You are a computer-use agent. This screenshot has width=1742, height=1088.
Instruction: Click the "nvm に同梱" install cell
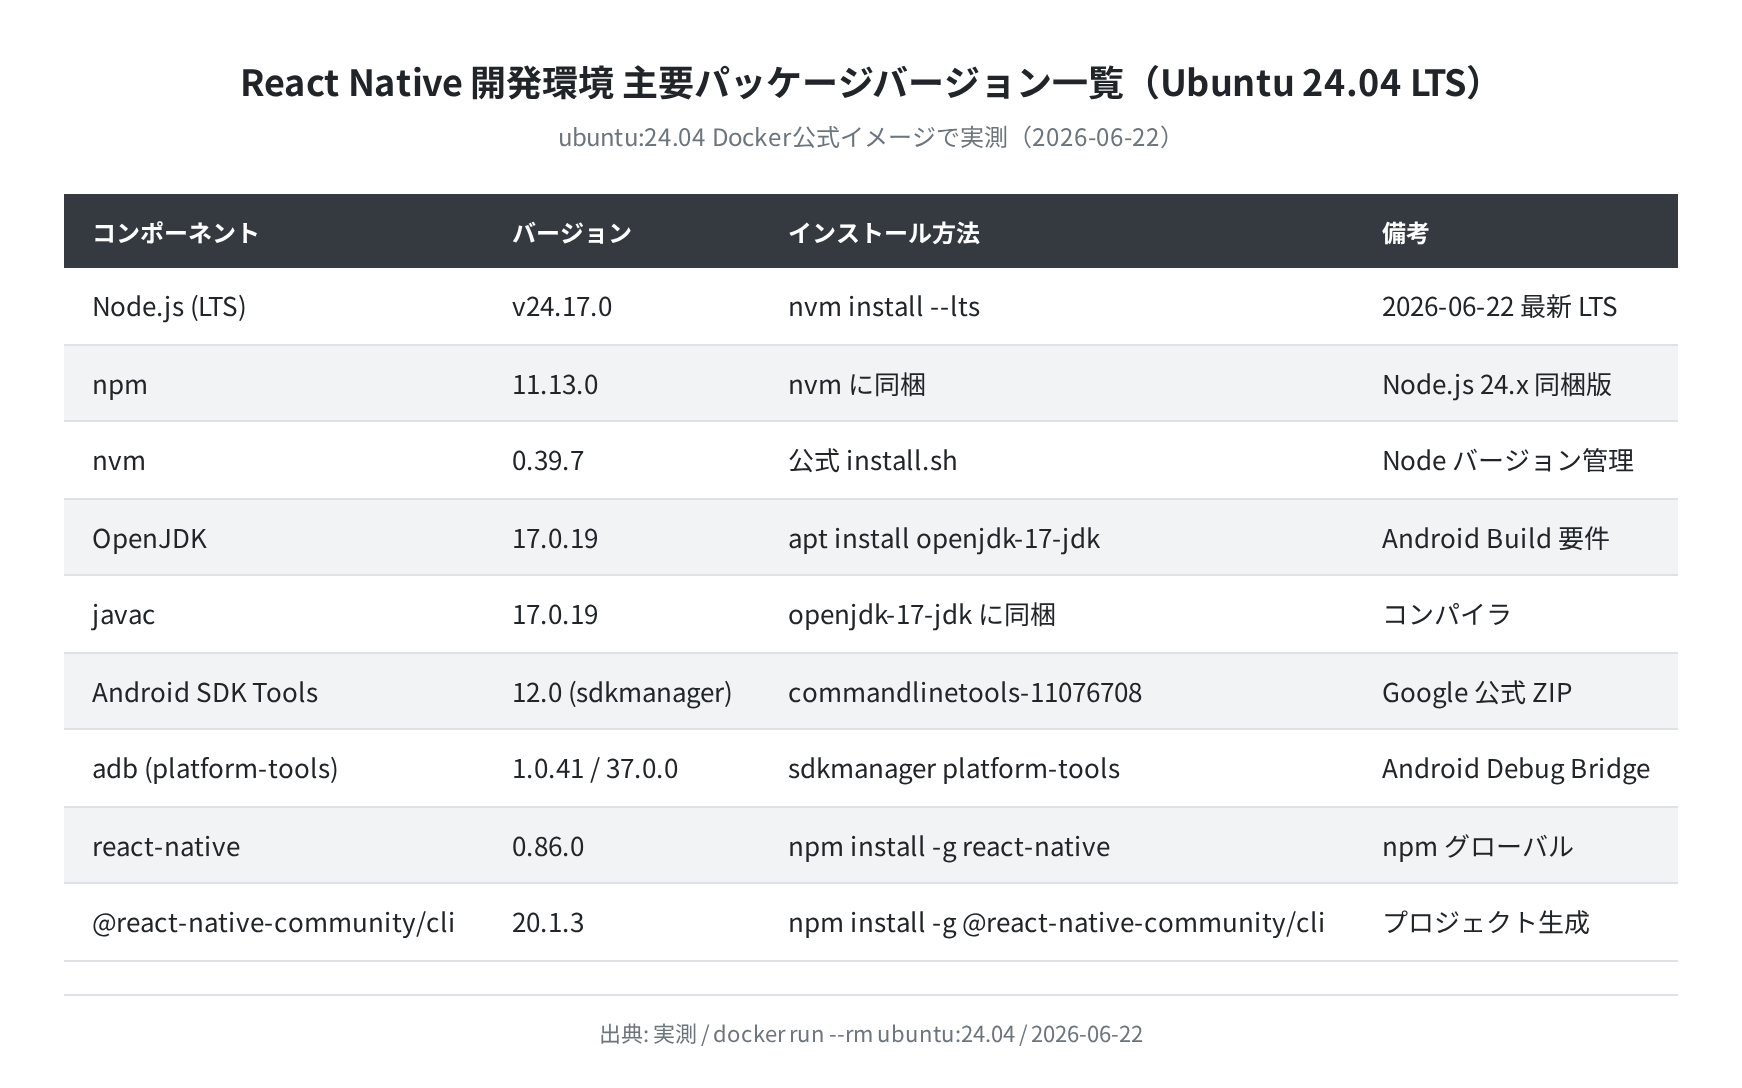[857, 385]
